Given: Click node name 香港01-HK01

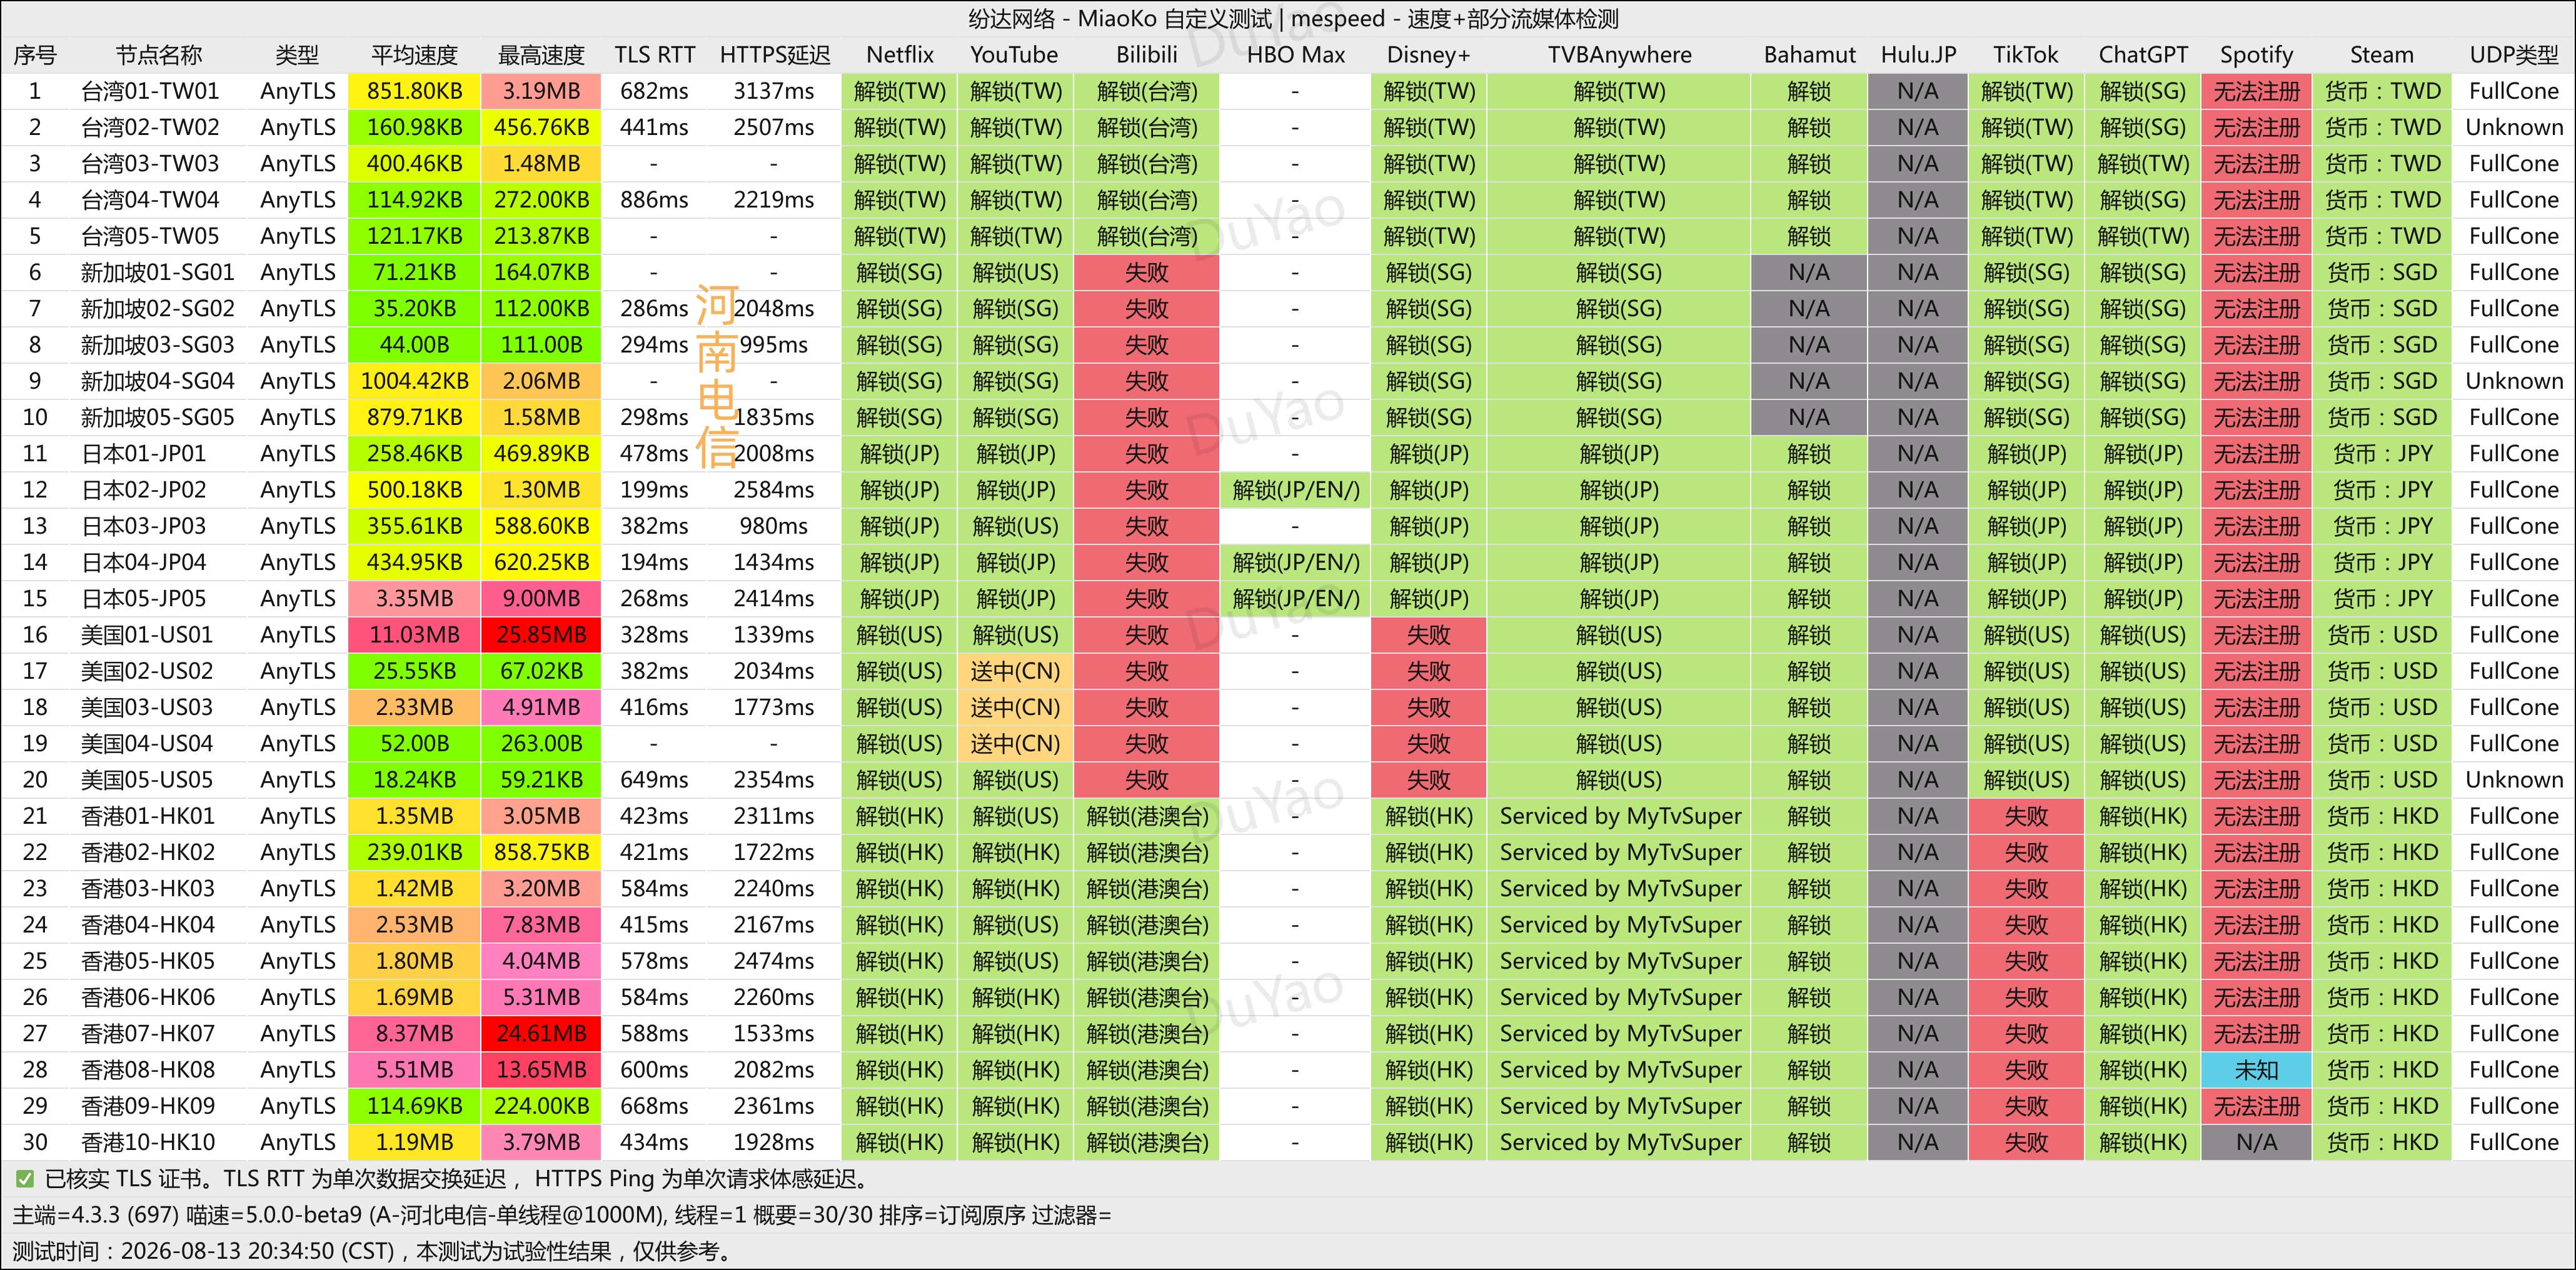Looking at the screenshot, I should [x=148, y=816].
